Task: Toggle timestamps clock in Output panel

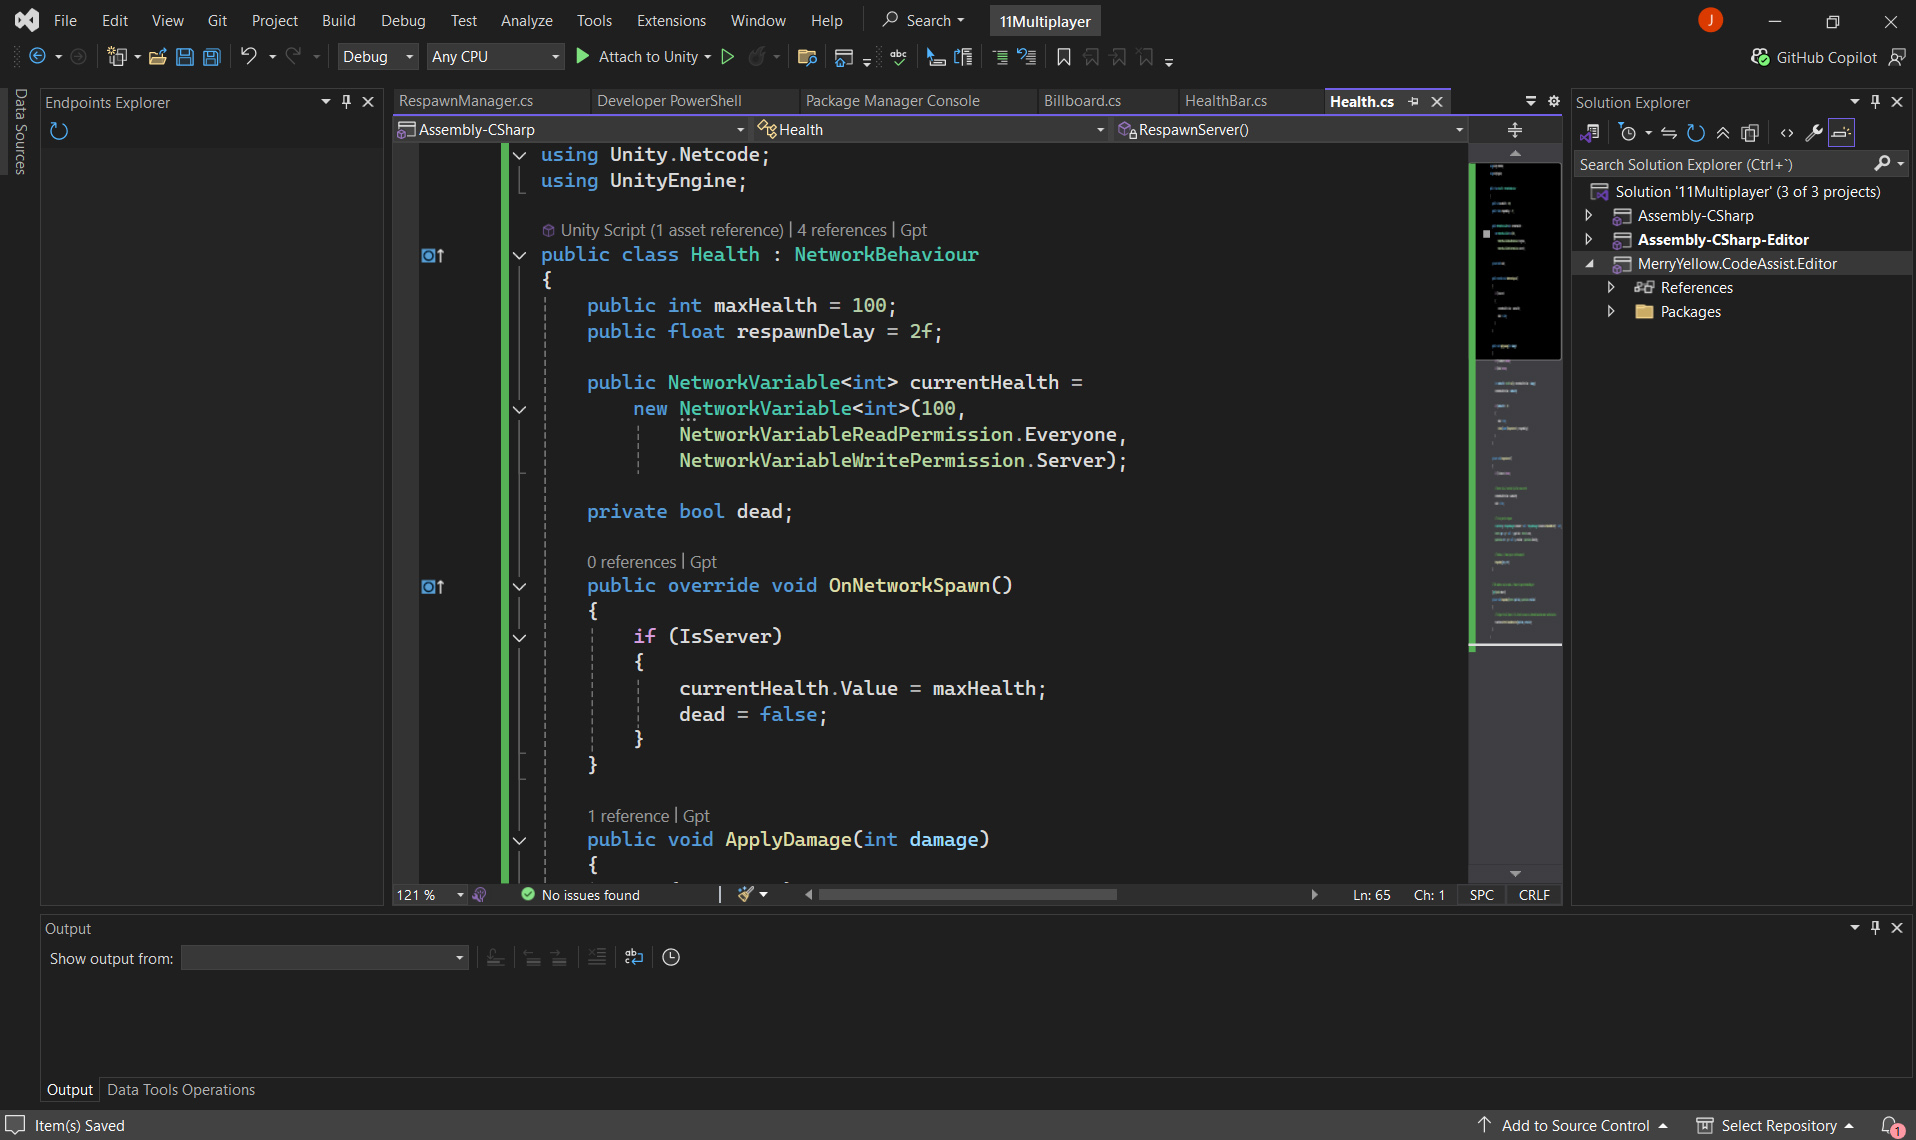Action: coord(671,957)
